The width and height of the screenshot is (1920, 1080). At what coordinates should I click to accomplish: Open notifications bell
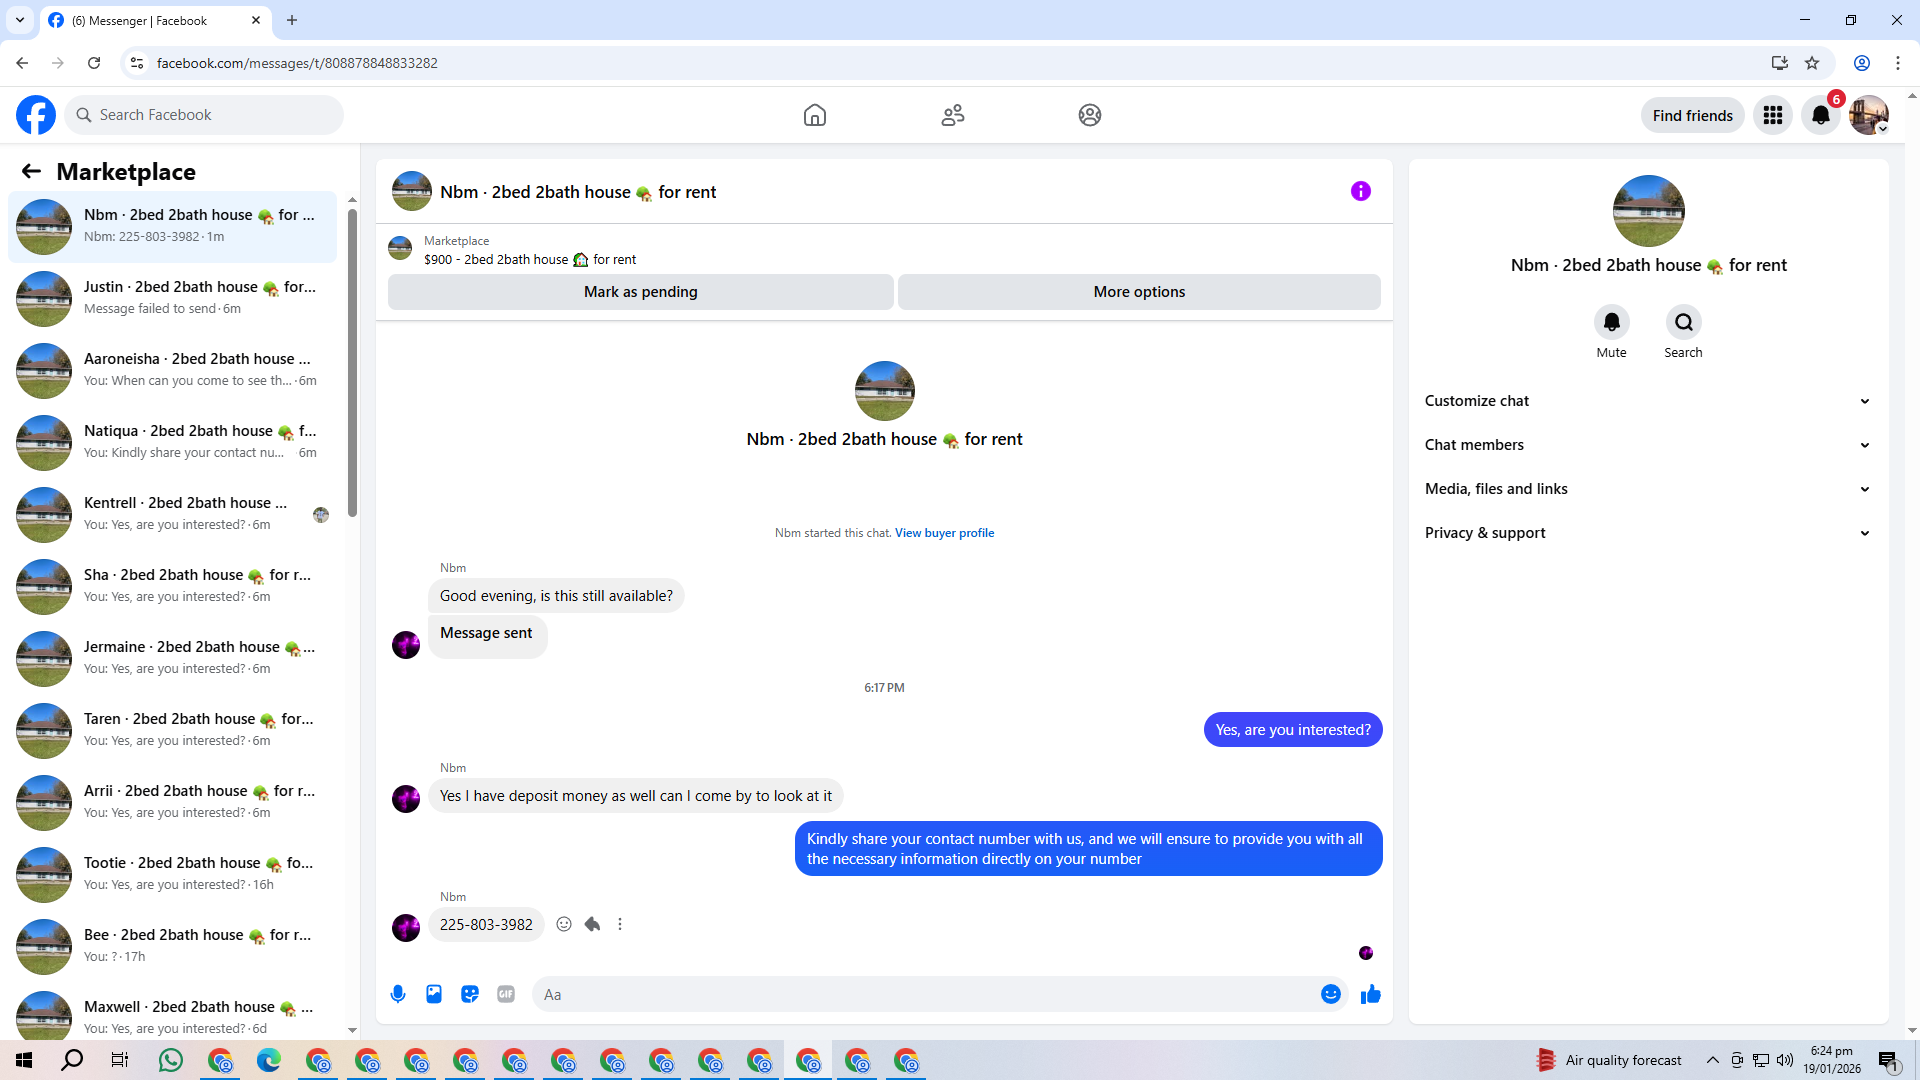(1820, 115)
